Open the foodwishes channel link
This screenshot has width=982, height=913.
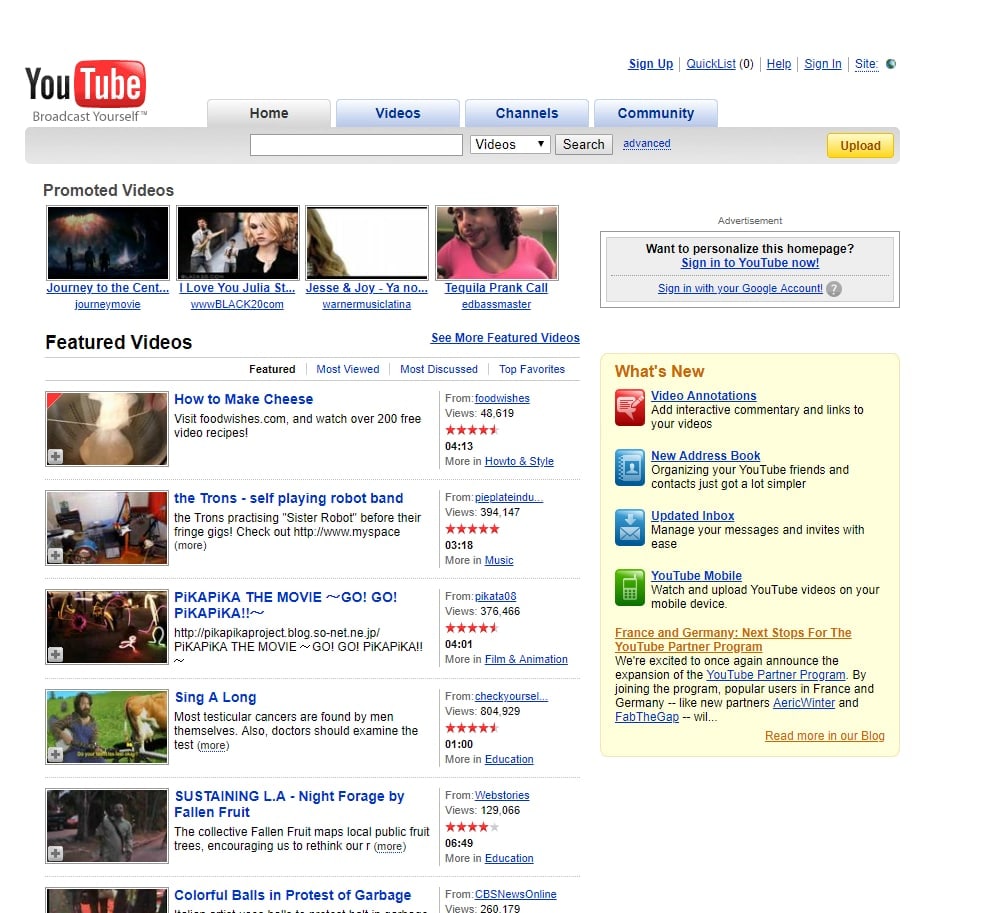[x=502, y=398]
